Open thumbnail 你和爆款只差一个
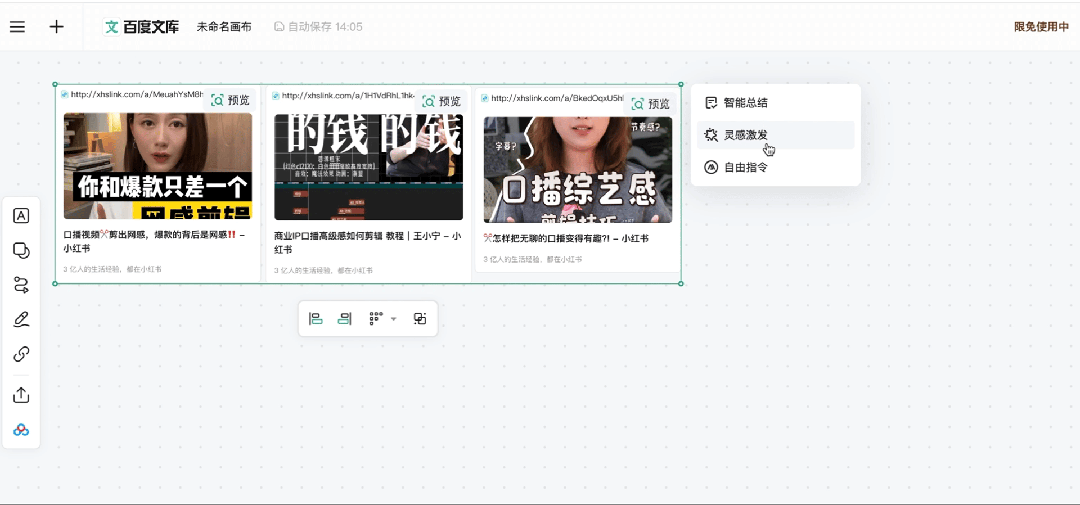Image resolution: width=1080 pixels, height=505 pixels. click(158, 166)
